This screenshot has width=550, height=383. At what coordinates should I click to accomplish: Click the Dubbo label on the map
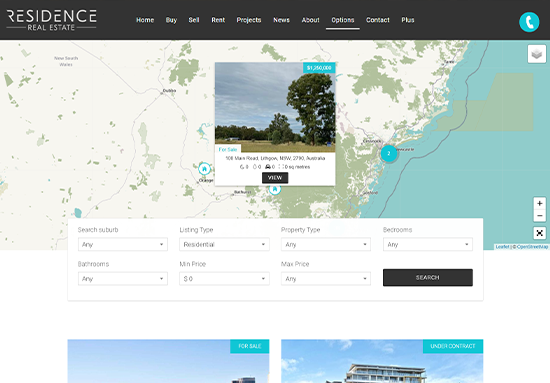[169, 90]
